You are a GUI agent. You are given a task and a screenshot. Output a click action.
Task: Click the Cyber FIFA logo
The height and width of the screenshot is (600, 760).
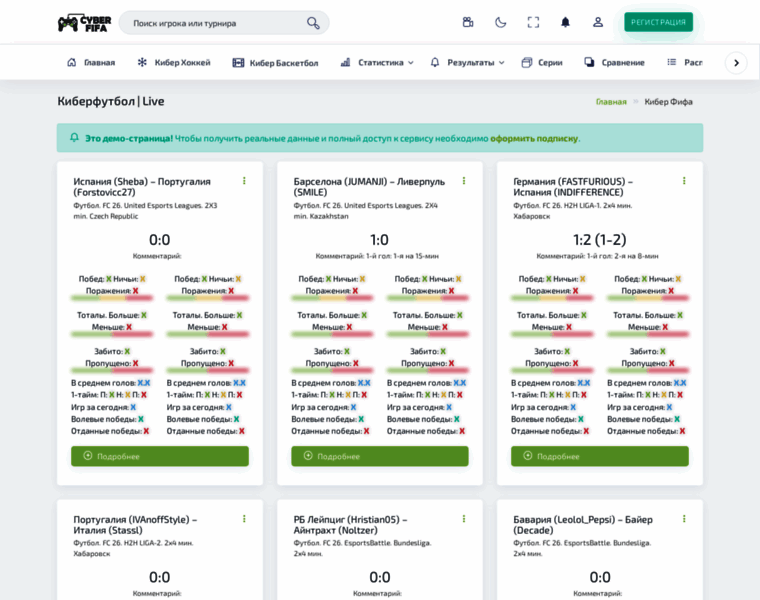[84, 23]
